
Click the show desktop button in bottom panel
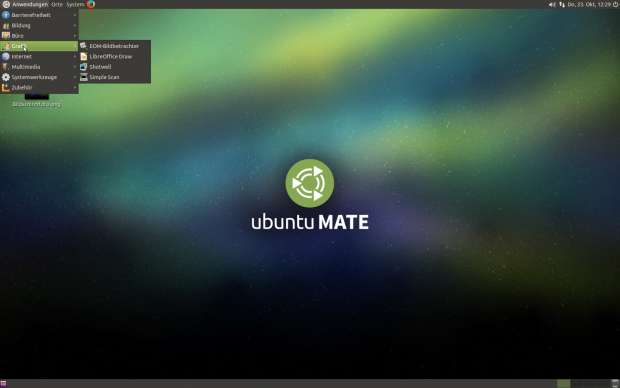click(x=4, y=383)
